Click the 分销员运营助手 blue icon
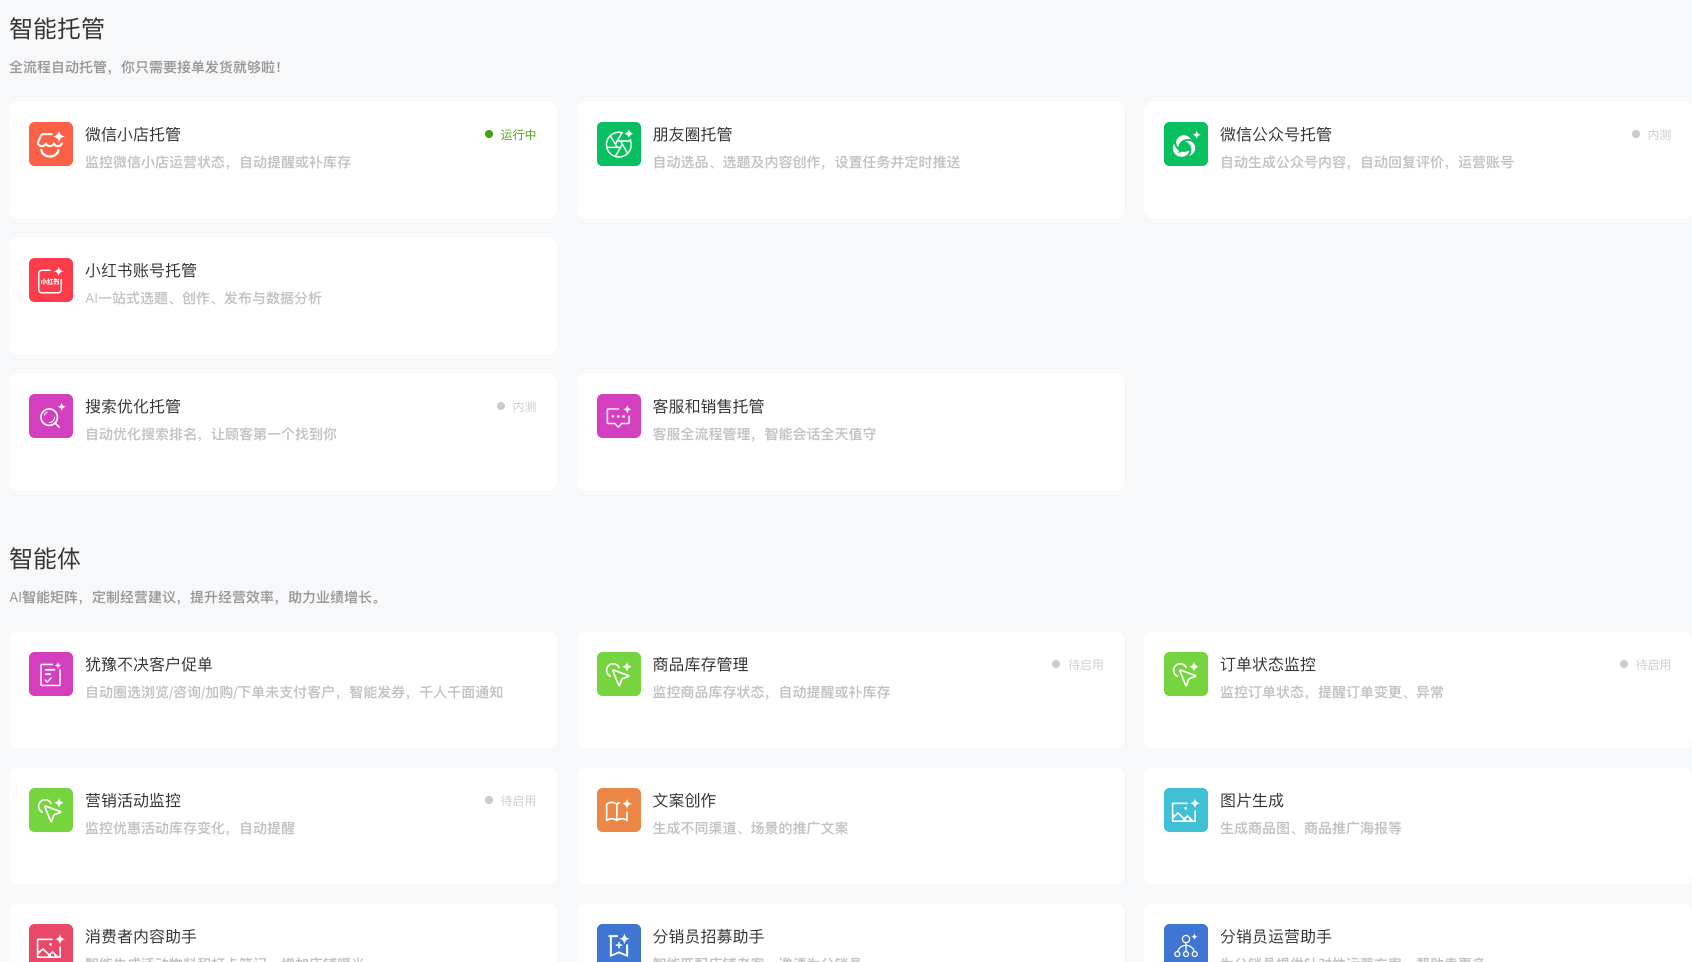 click(1185, 943)
